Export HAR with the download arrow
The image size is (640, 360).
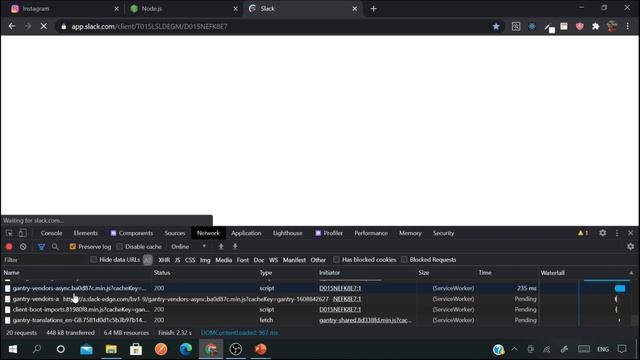pyautogui.click(x=235, y=247)
